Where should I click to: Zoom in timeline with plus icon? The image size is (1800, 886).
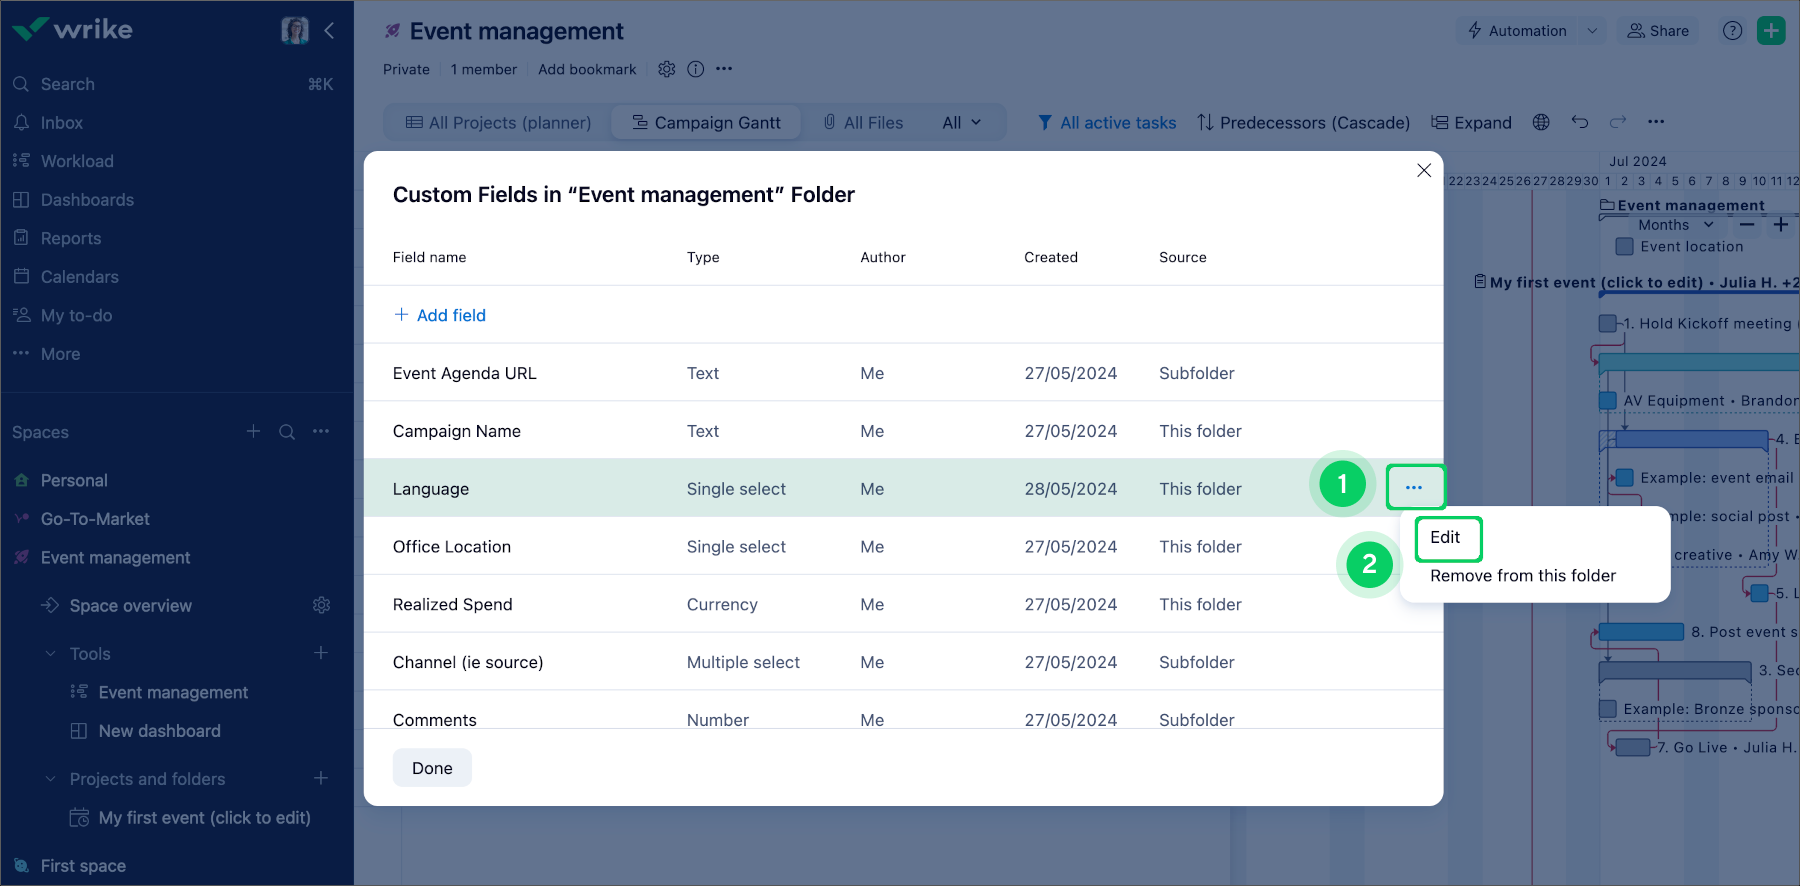point(1781,225)
